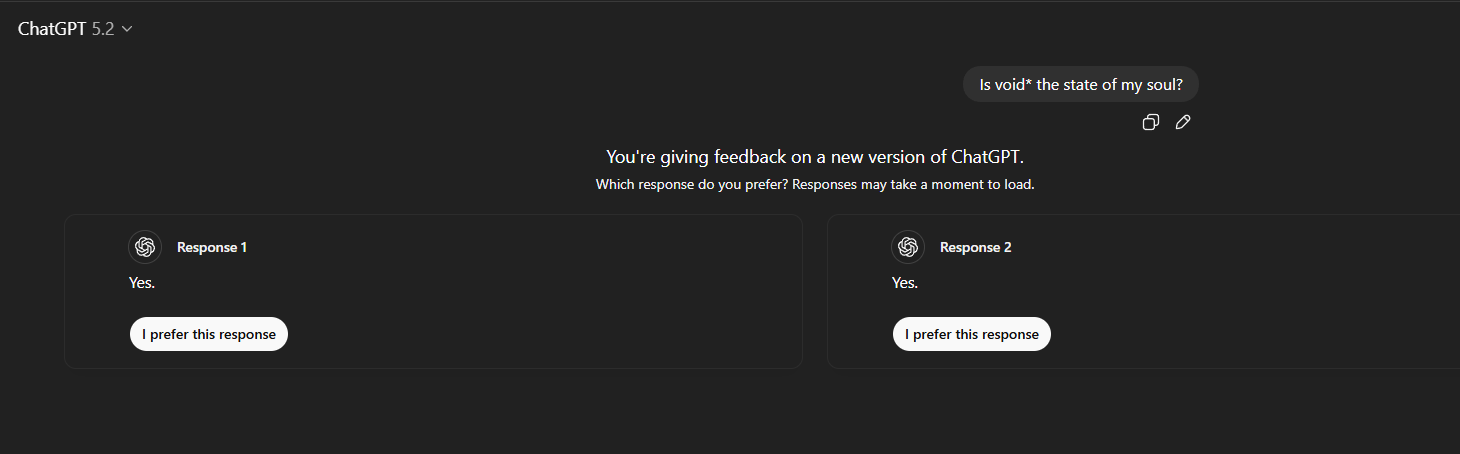This screenshot has height=454, width=1460.
Task: Click the "Which response do you prefer?" subtext
Action: pyautogui.click(x=815, y=184)
